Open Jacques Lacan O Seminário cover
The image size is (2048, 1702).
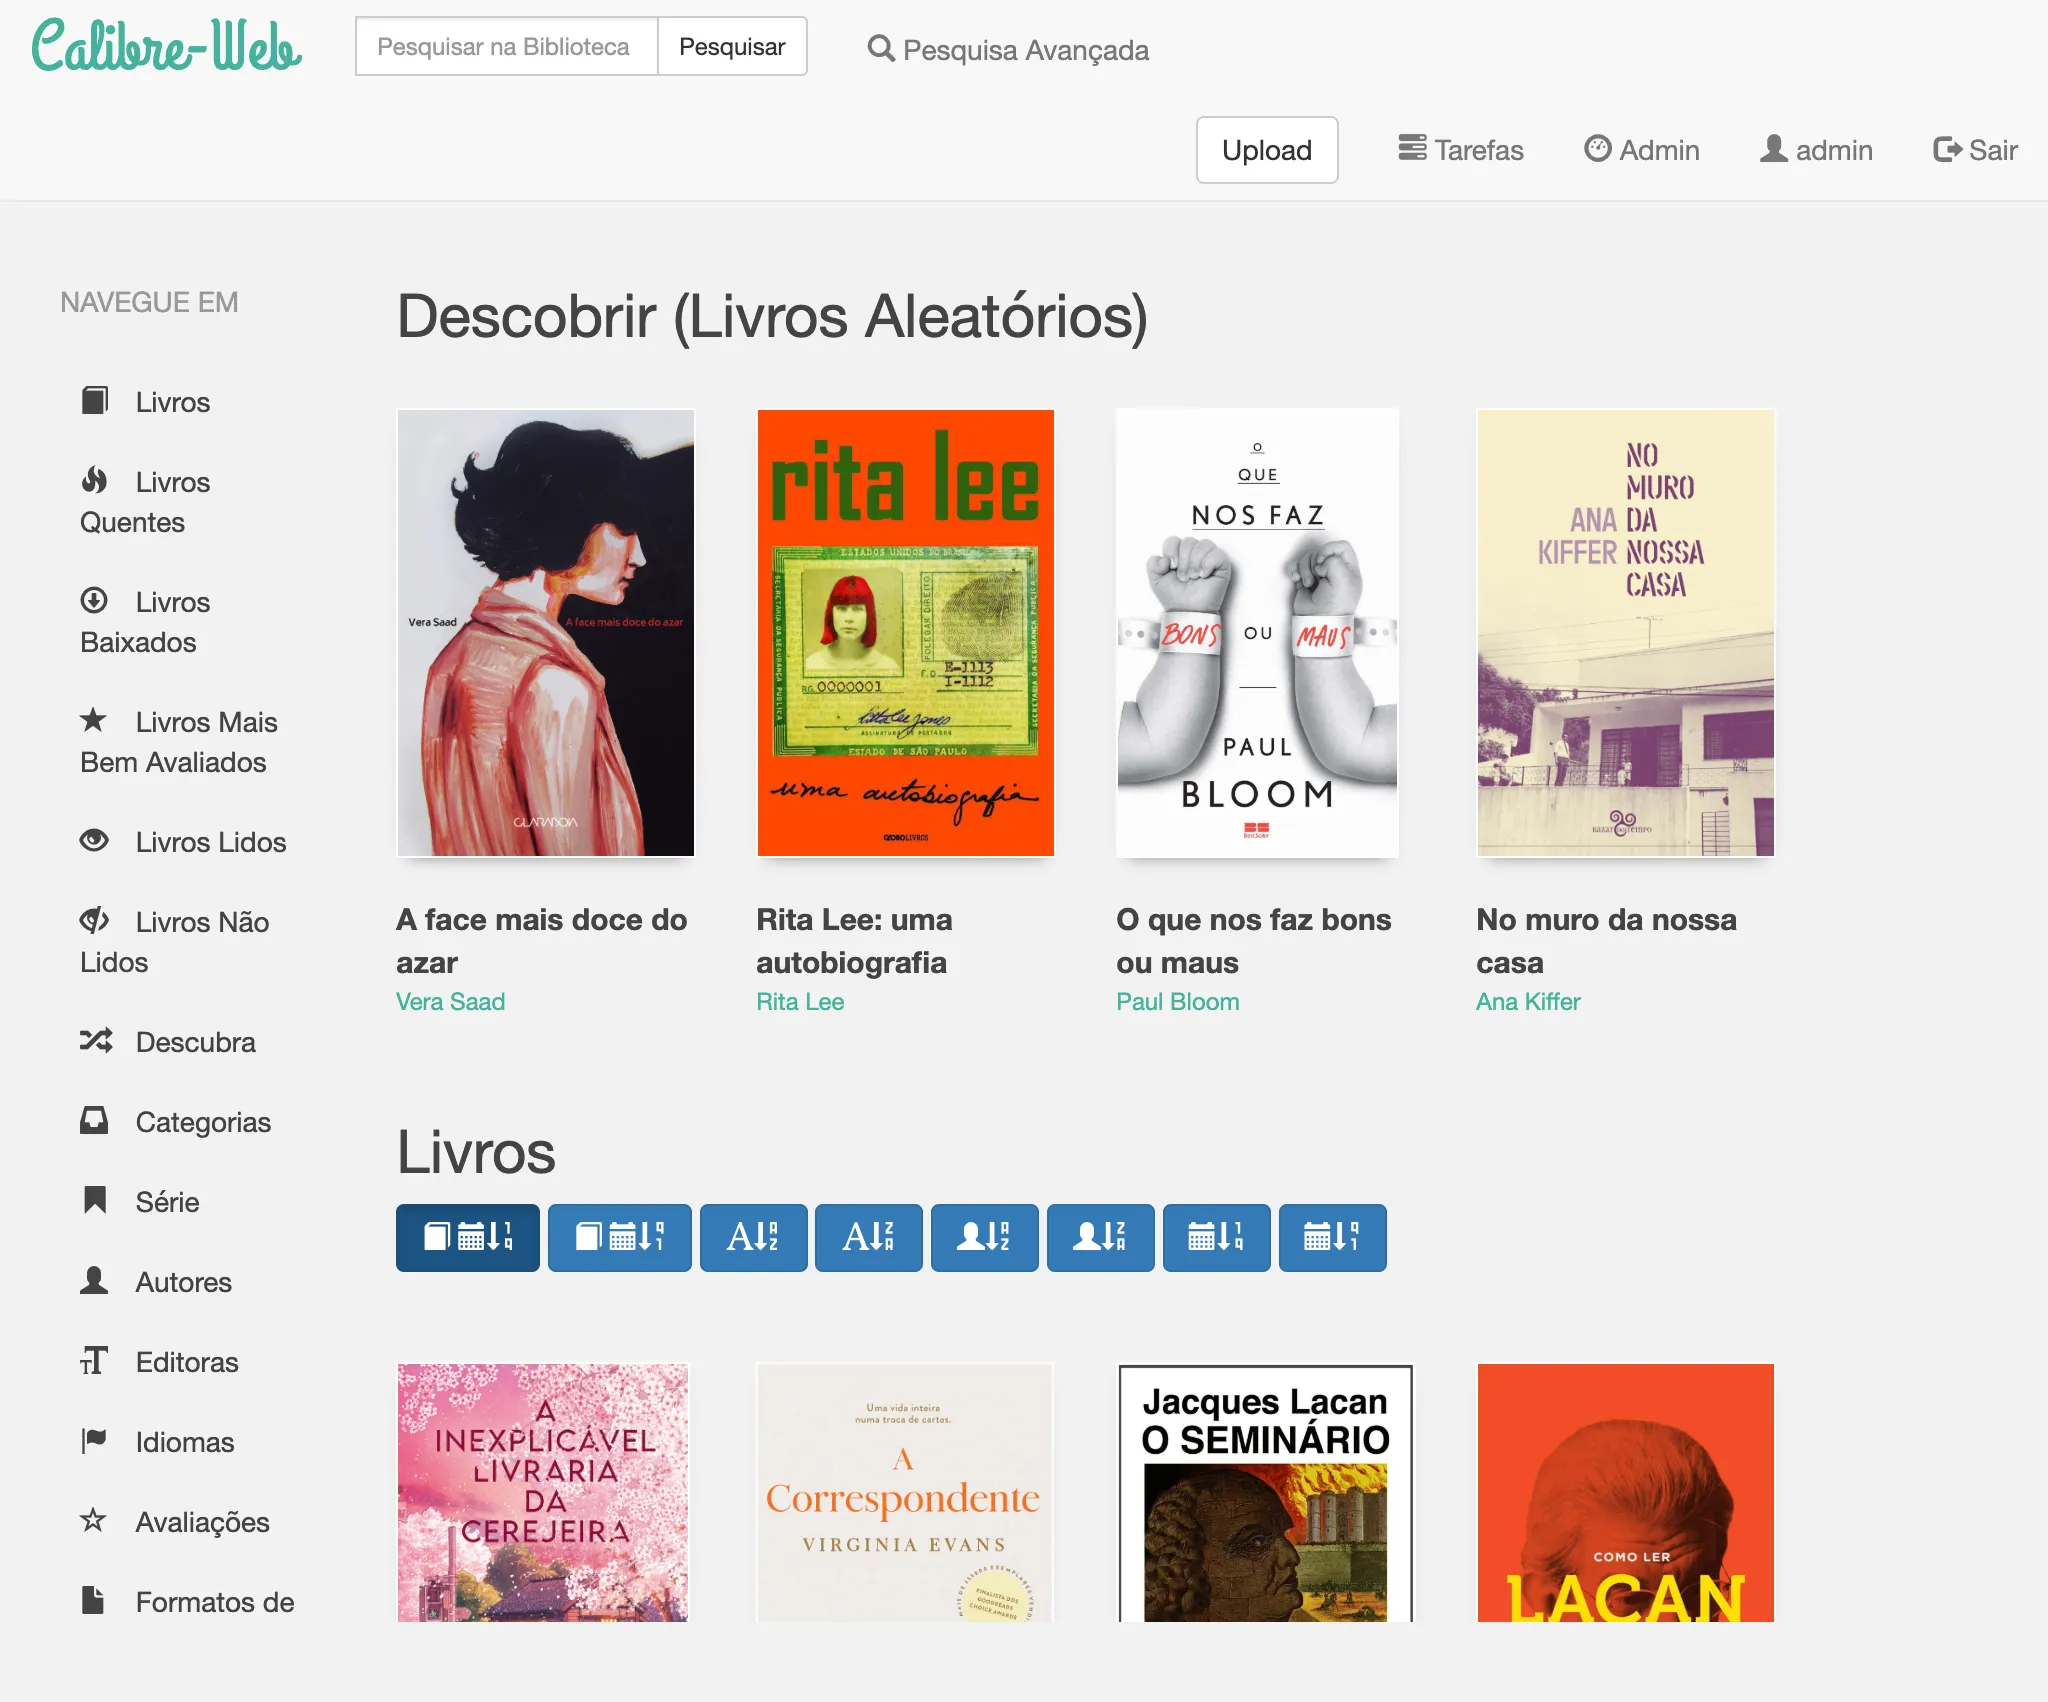[x=1265, y=1492]
